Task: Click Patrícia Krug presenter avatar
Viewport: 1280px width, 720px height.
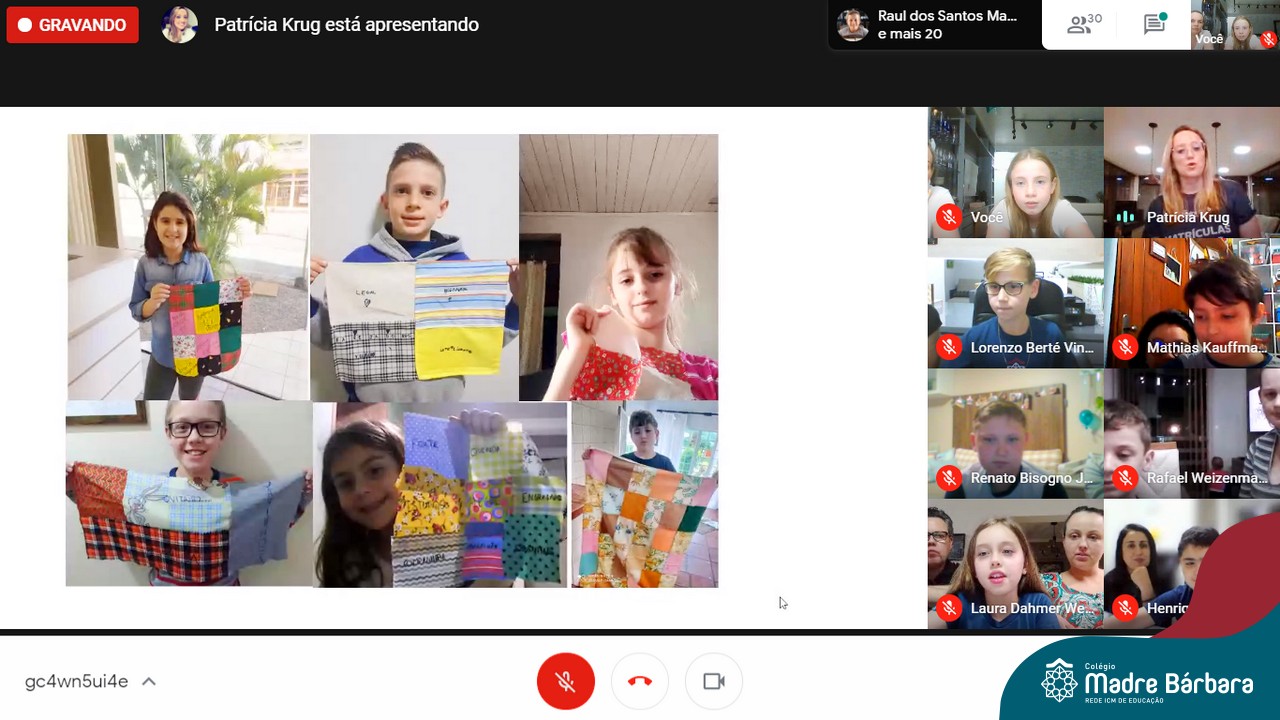Action: pyautogui.click(x=180, y=25)
